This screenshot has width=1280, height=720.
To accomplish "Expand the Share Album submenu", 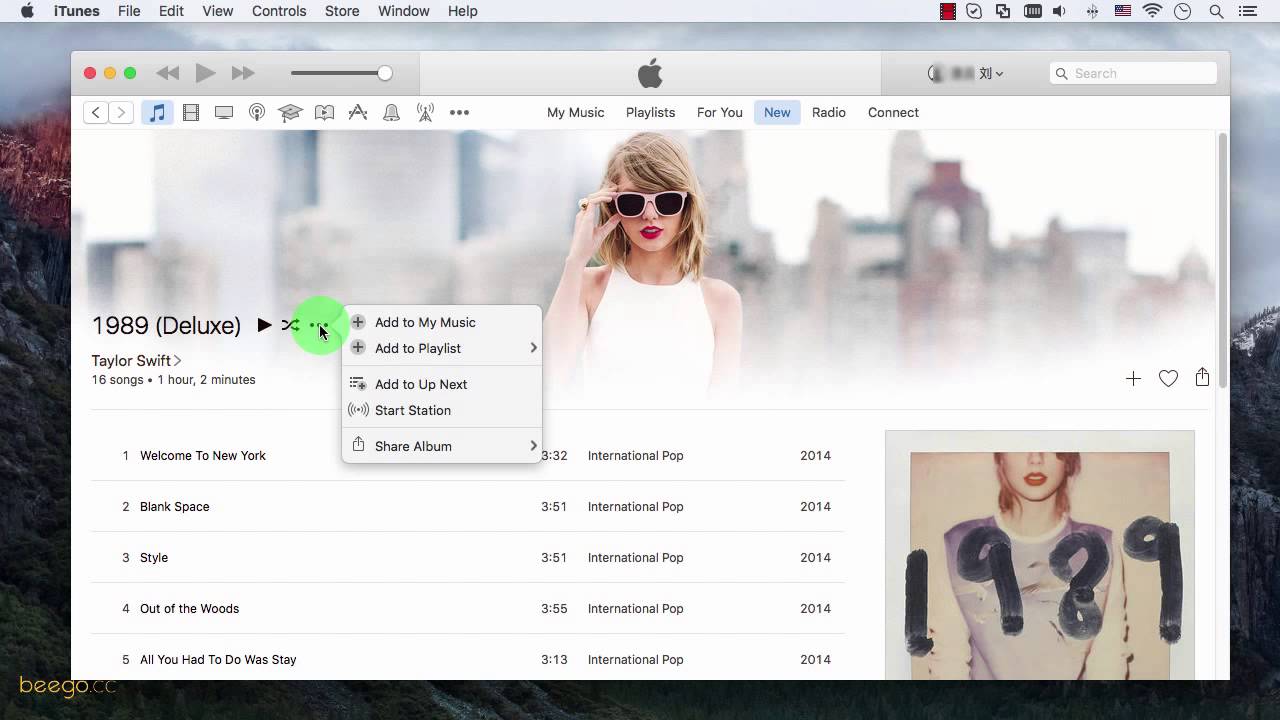I will click(x=442, y=446).
